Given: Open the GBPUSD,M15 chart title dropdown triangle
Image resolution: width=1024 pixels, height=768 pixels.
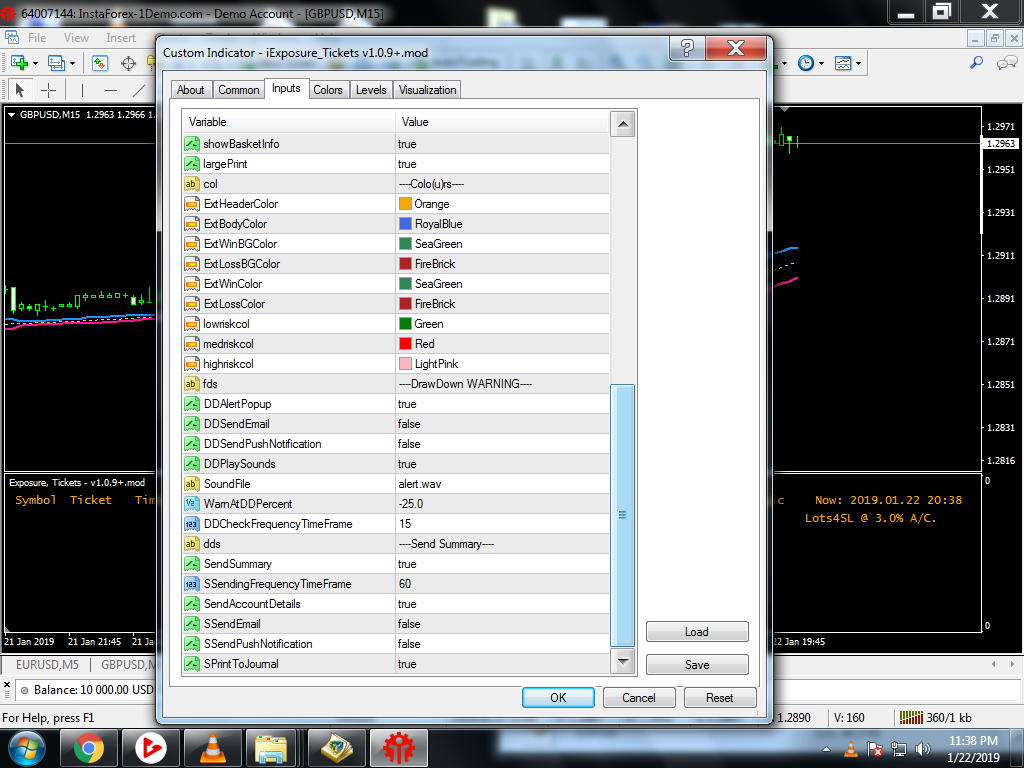Looking at the screenshot, I should click(x=11, y=114).
